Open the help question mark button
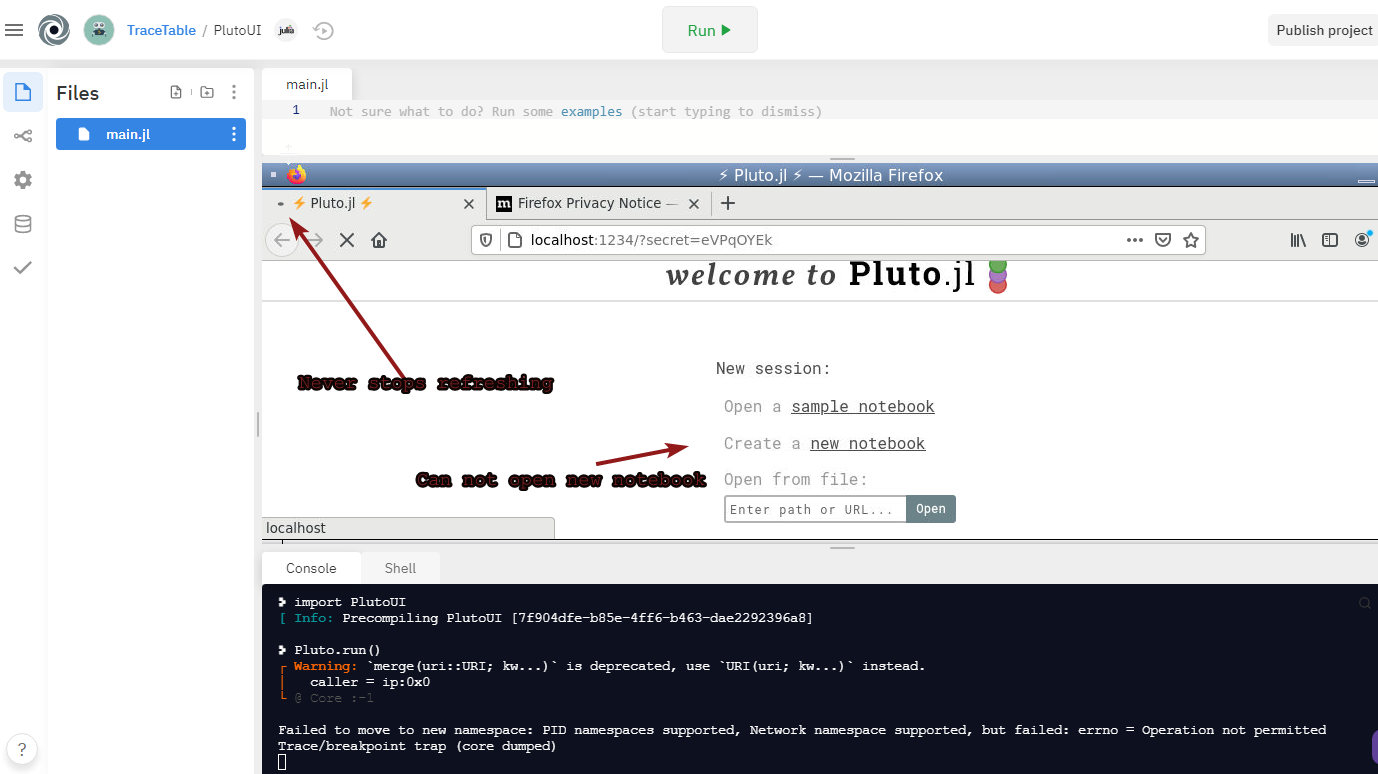 click(22, 748)
